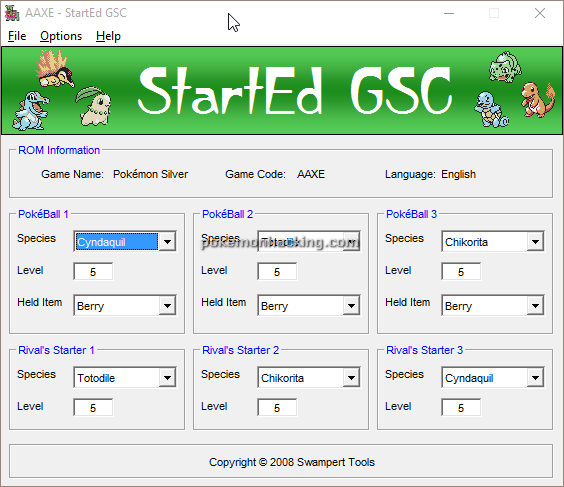
Task: Click Rival's Starter 2 Level field
Action: point(277,408)
